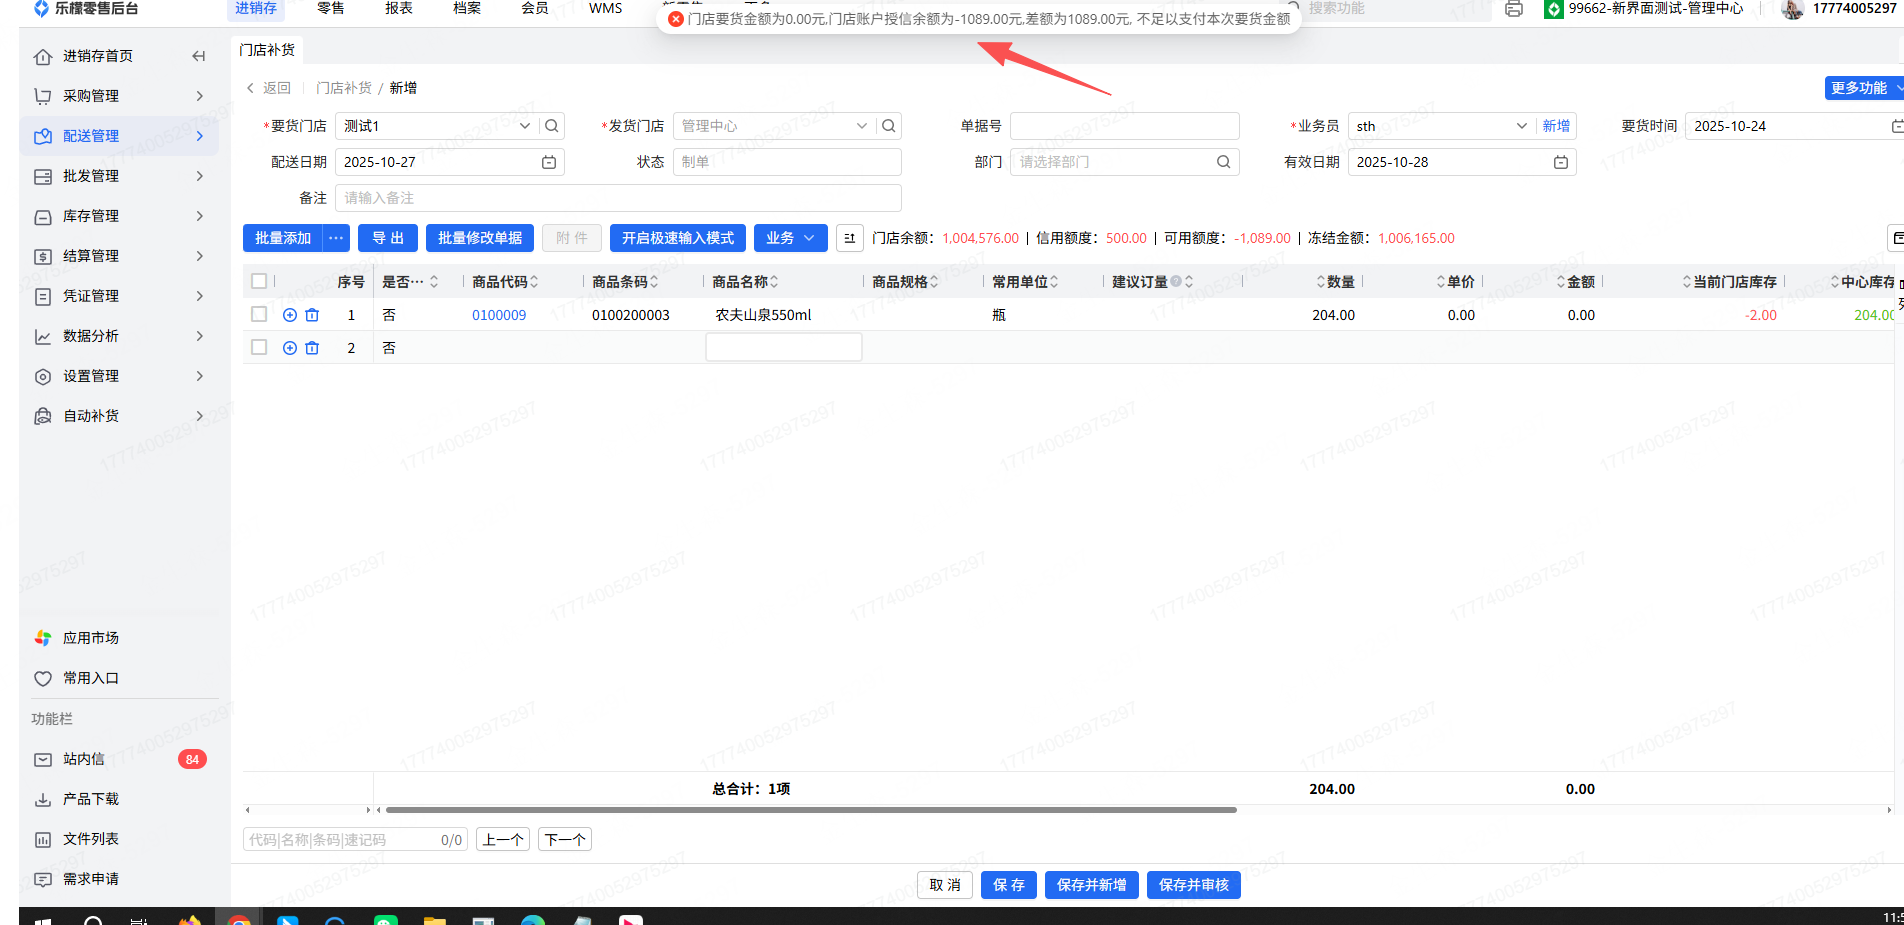This screenshot has height=925, width=1904.
Task: Expand 批发管理 submenu chevron
Action: pos(200,176)
